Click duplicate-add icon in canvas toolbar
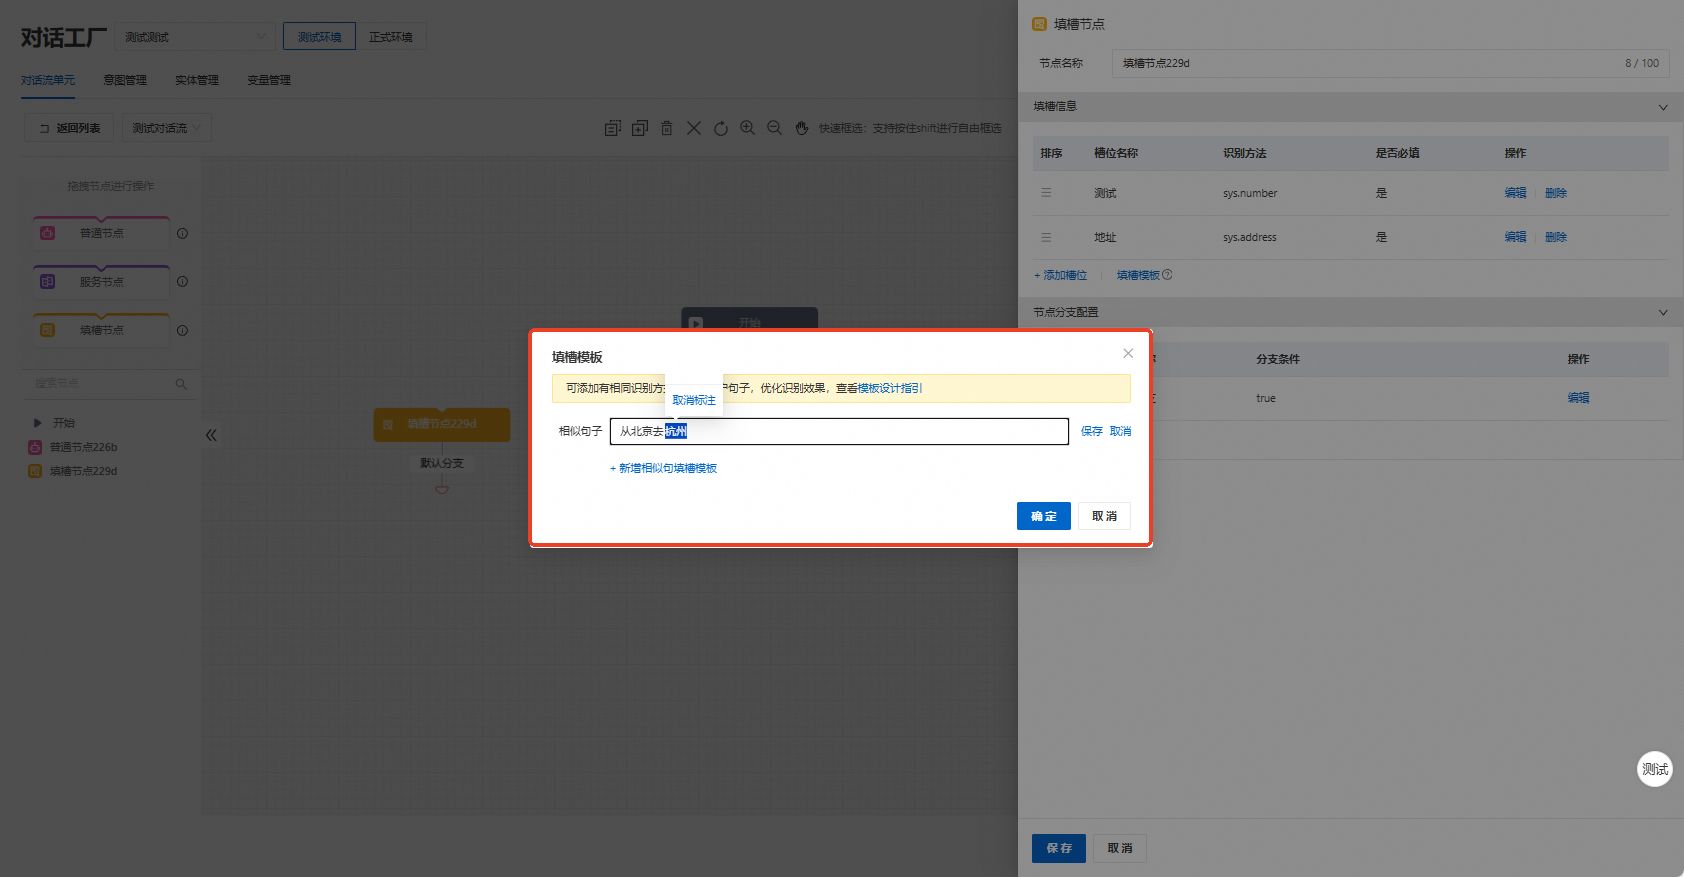Image resolution: width=1684 pixels, height=877 pixels. click(640, 128)
